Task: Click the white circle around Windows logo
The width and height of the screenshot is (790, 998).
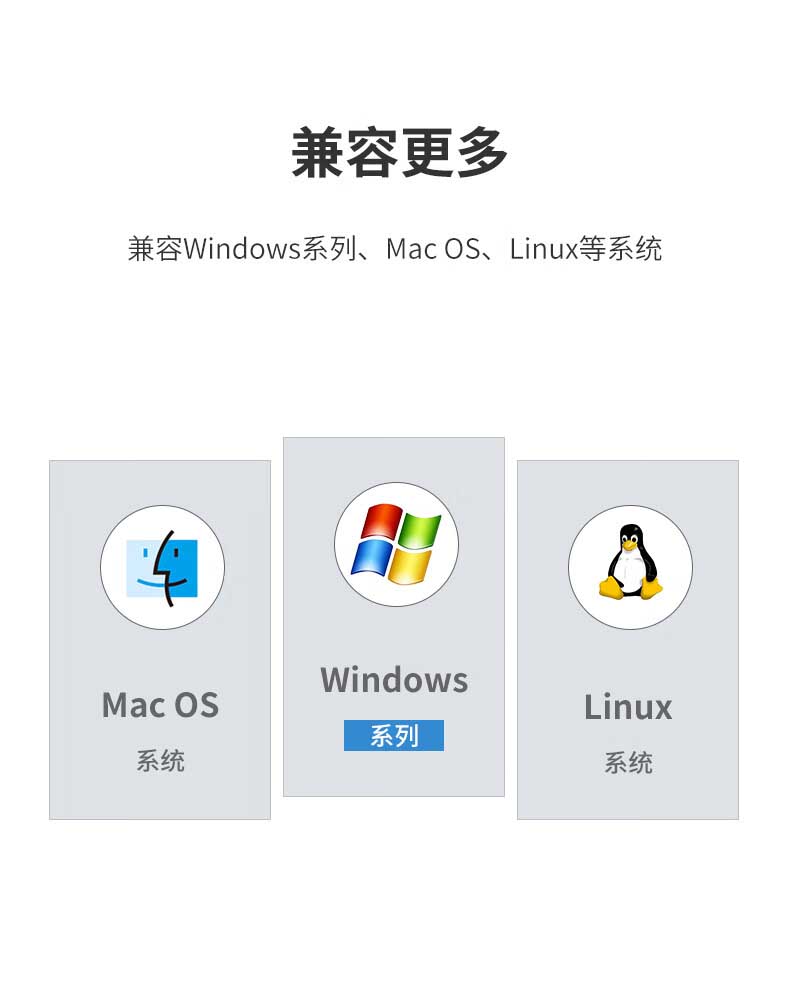Action: coord(397,544)
